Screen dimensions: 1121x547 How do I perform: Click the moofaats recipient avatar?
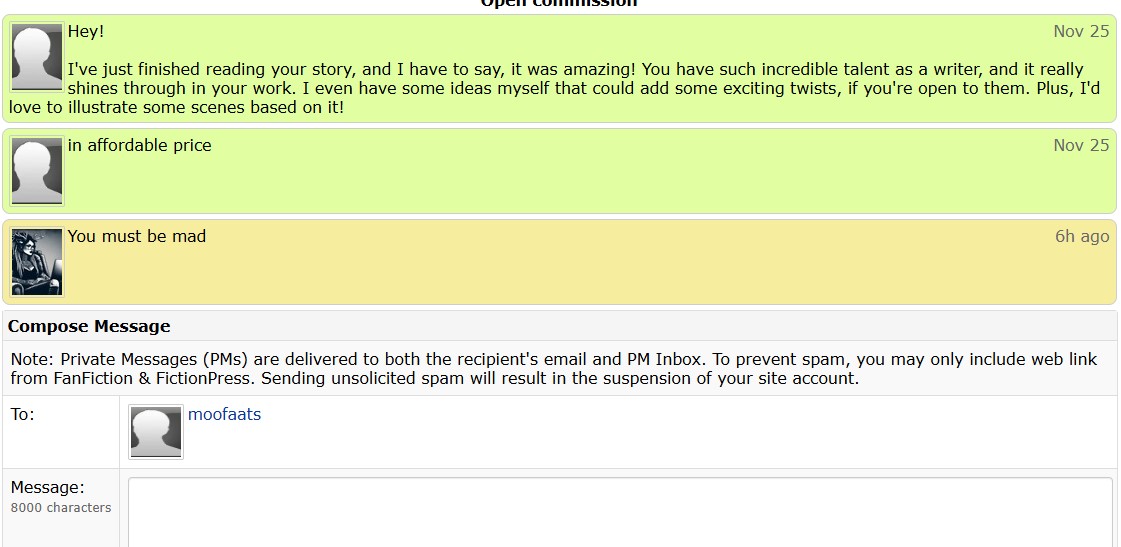pyautogui.click(x=156, y=432)
